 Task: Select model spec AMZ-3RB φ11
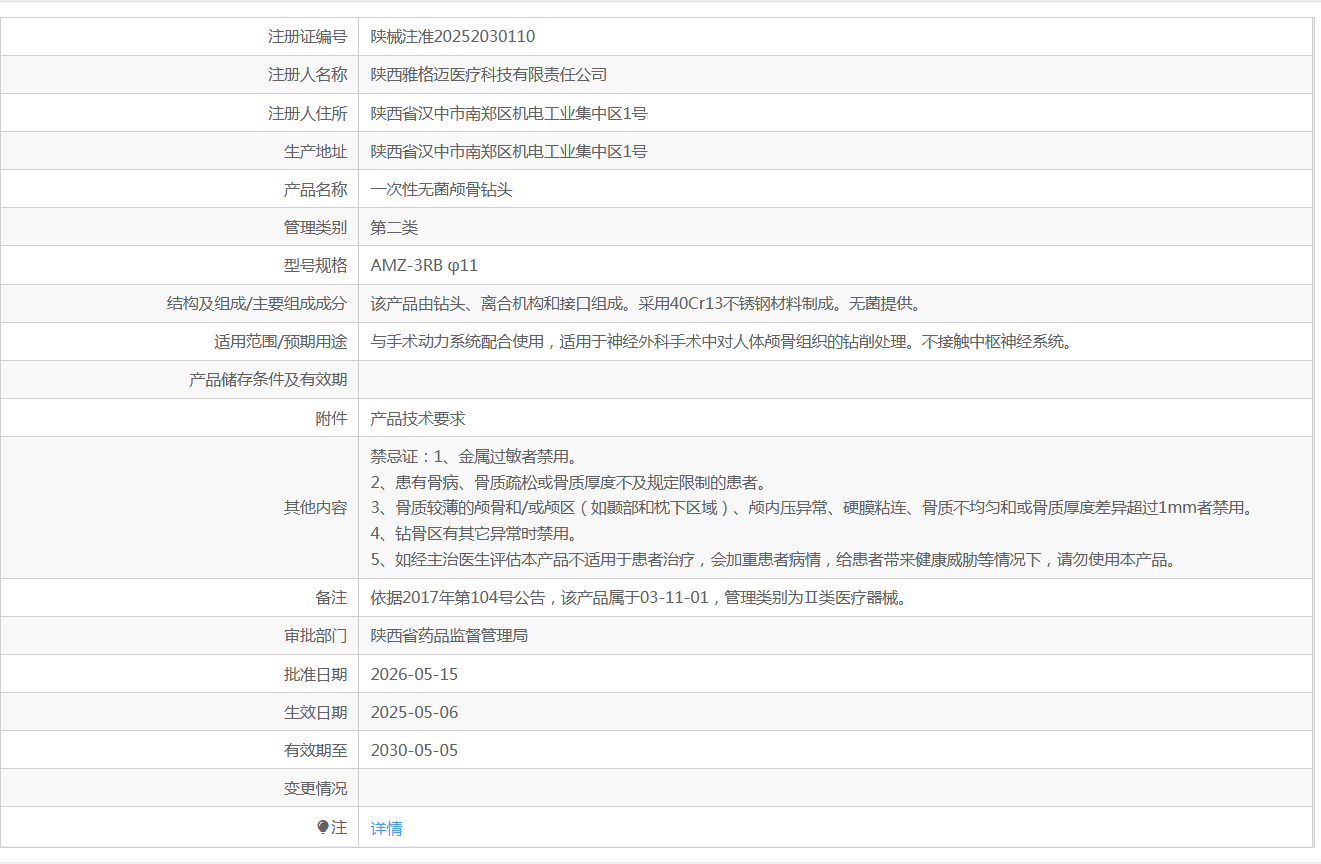[424, 265]
